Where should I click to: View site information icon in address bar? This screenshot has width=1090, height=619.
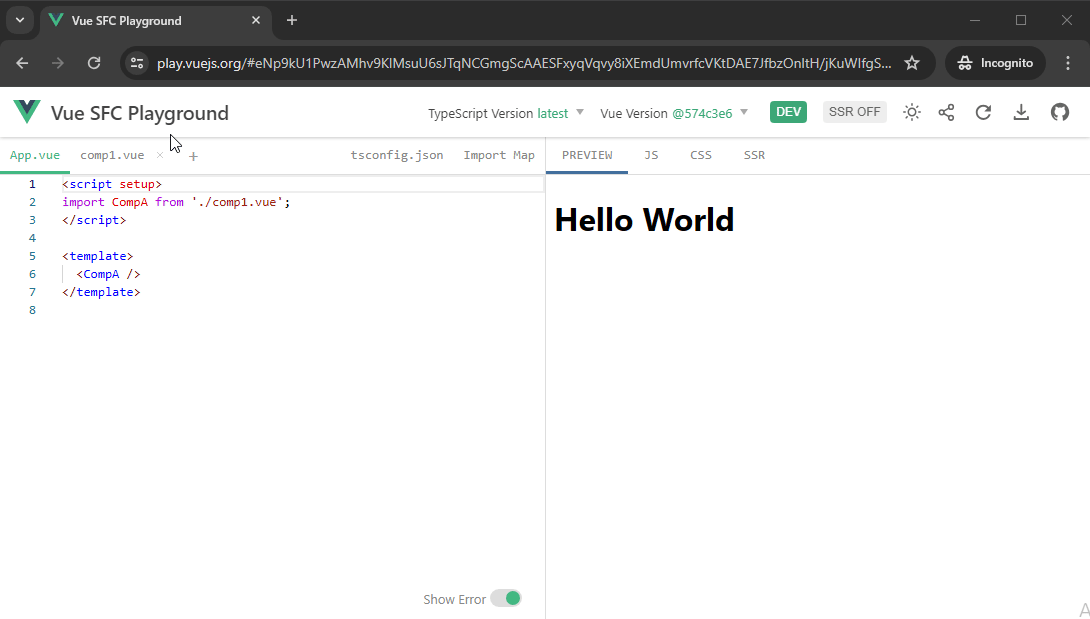pos(137,63)
